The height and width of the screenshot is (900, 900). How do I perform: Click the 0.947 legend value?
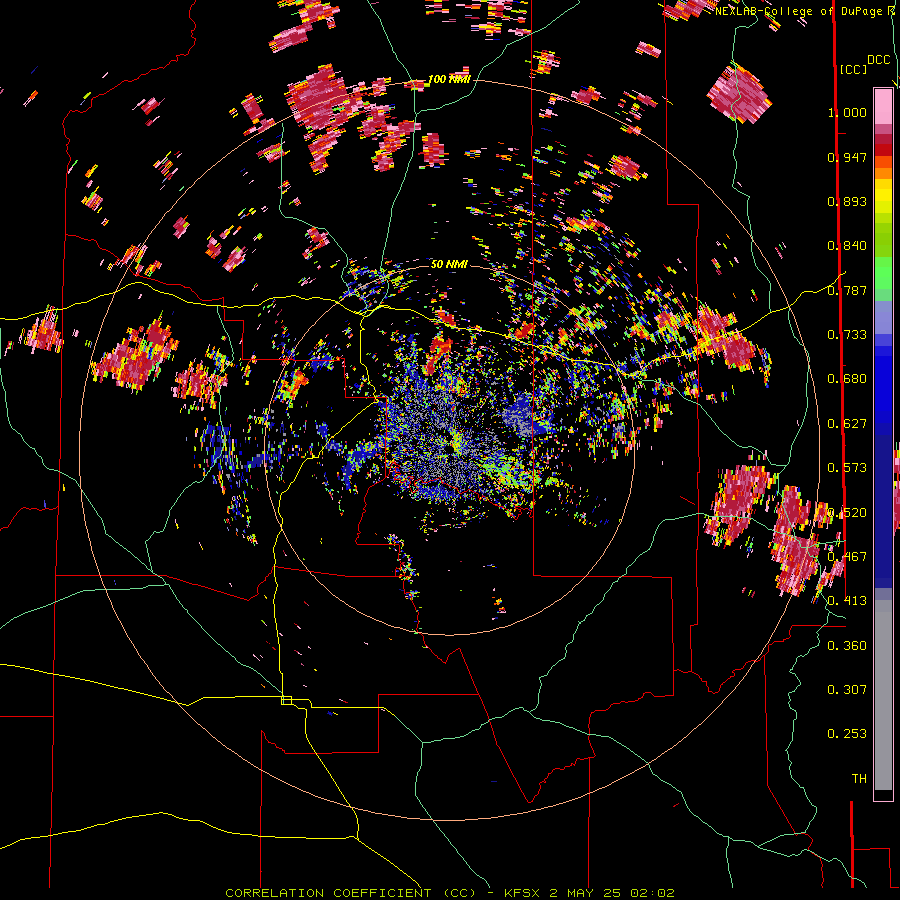(x=847, y=157)
